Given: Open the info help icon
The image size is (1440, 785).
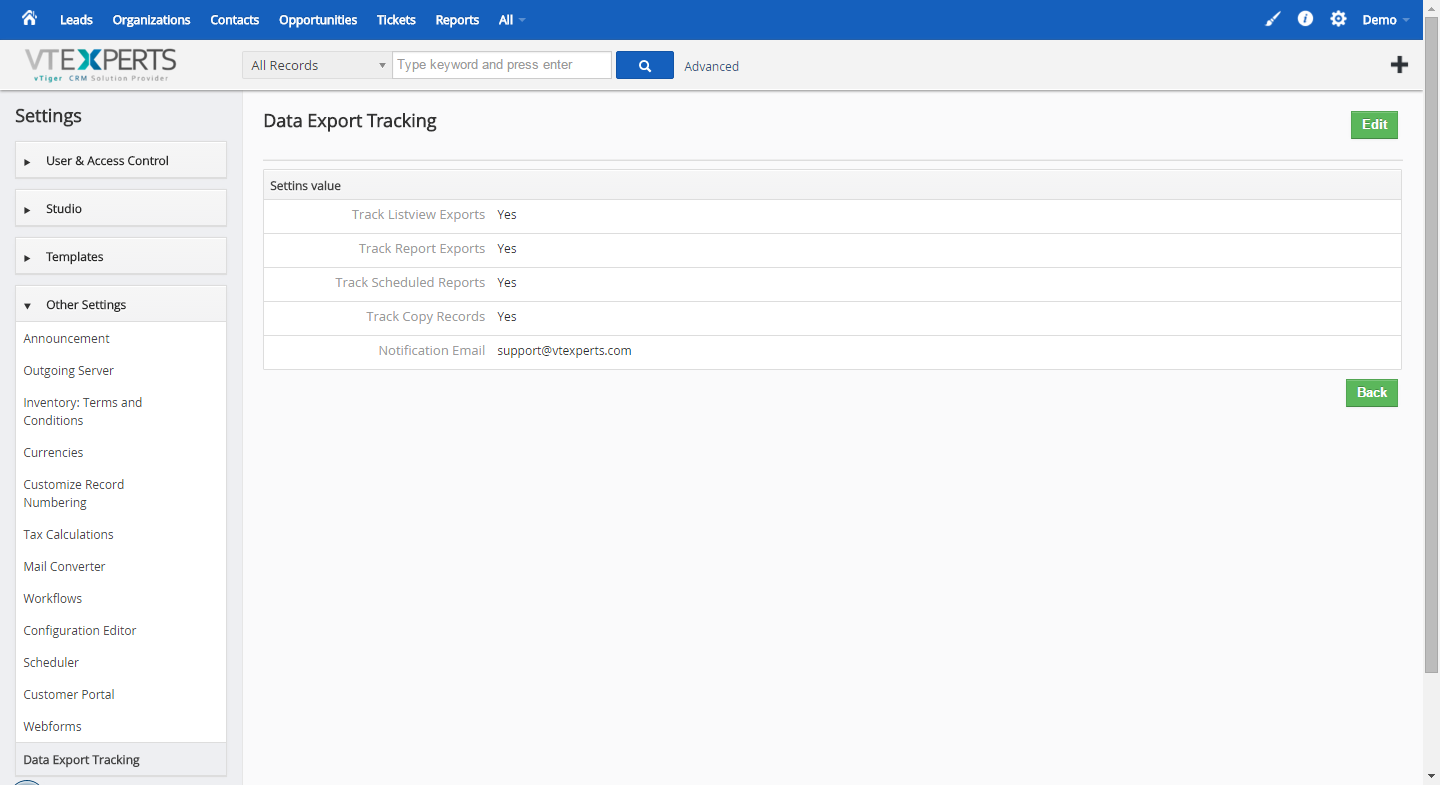Looking at the screenshot, I should [1305, 19].
